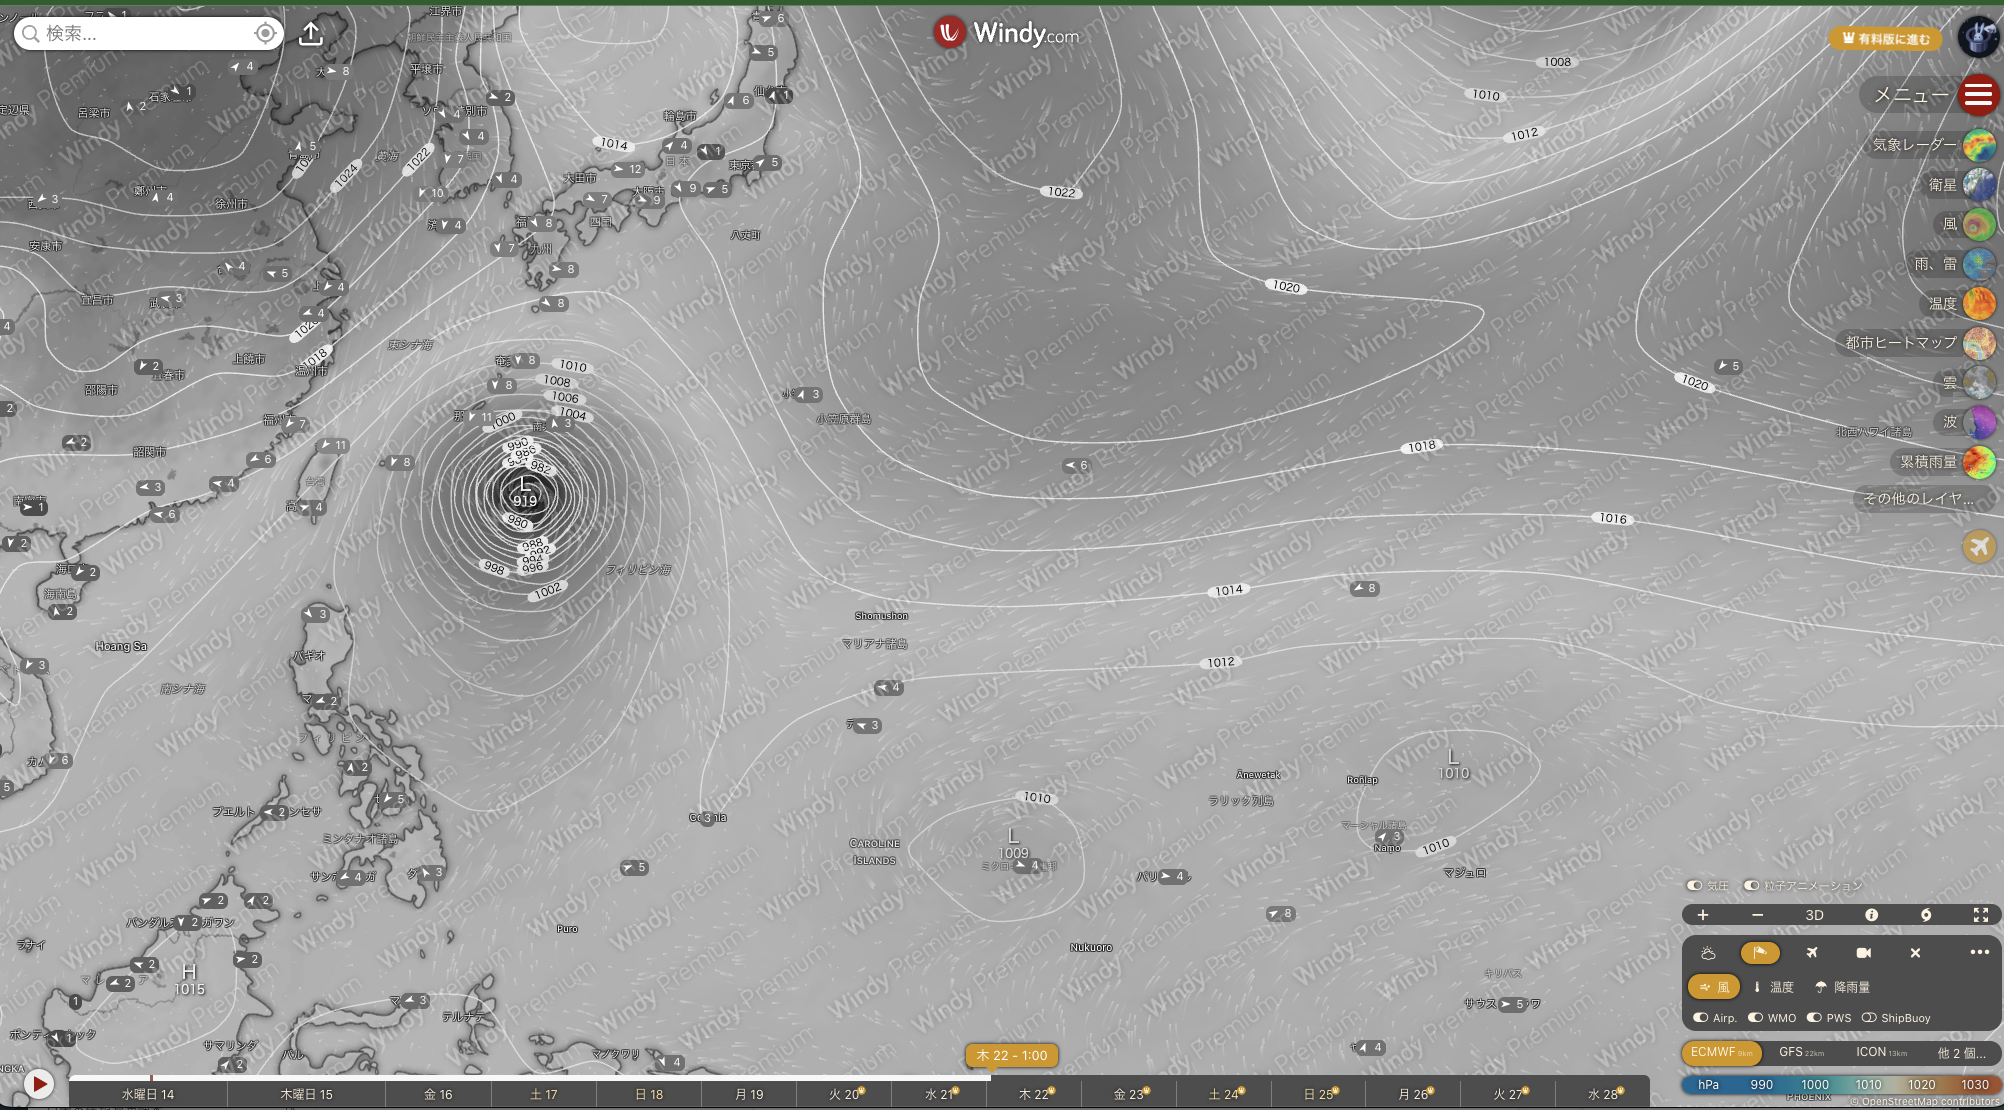Image resolution: width=2004 pixels, height=1110 pixels.
Task: Switch to the ICON model
Action: 1881,1053
